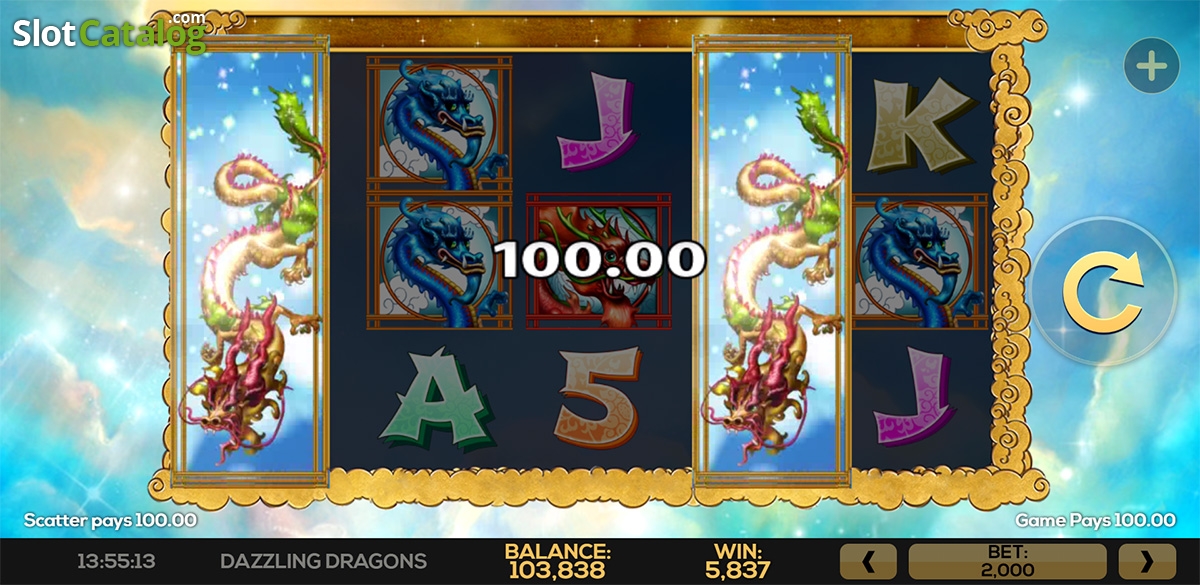Click the BALANCE 103,838 display

coord(557,561)
